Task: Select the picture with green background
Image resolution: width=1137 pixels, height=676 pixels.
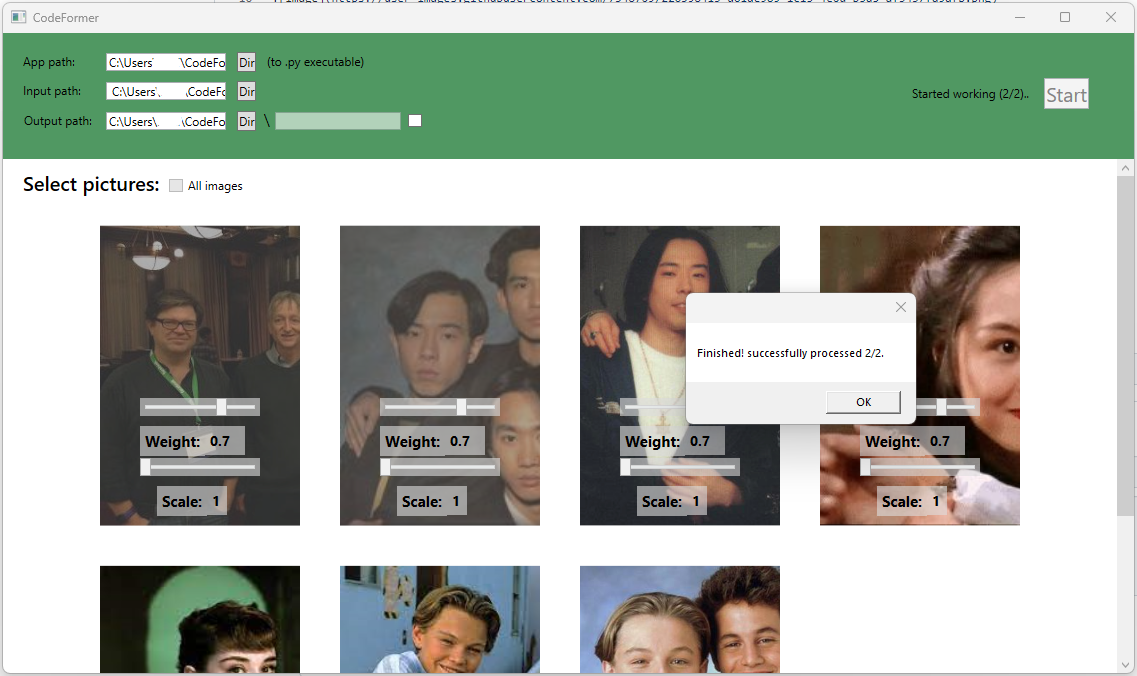Action: pos(199,619)
